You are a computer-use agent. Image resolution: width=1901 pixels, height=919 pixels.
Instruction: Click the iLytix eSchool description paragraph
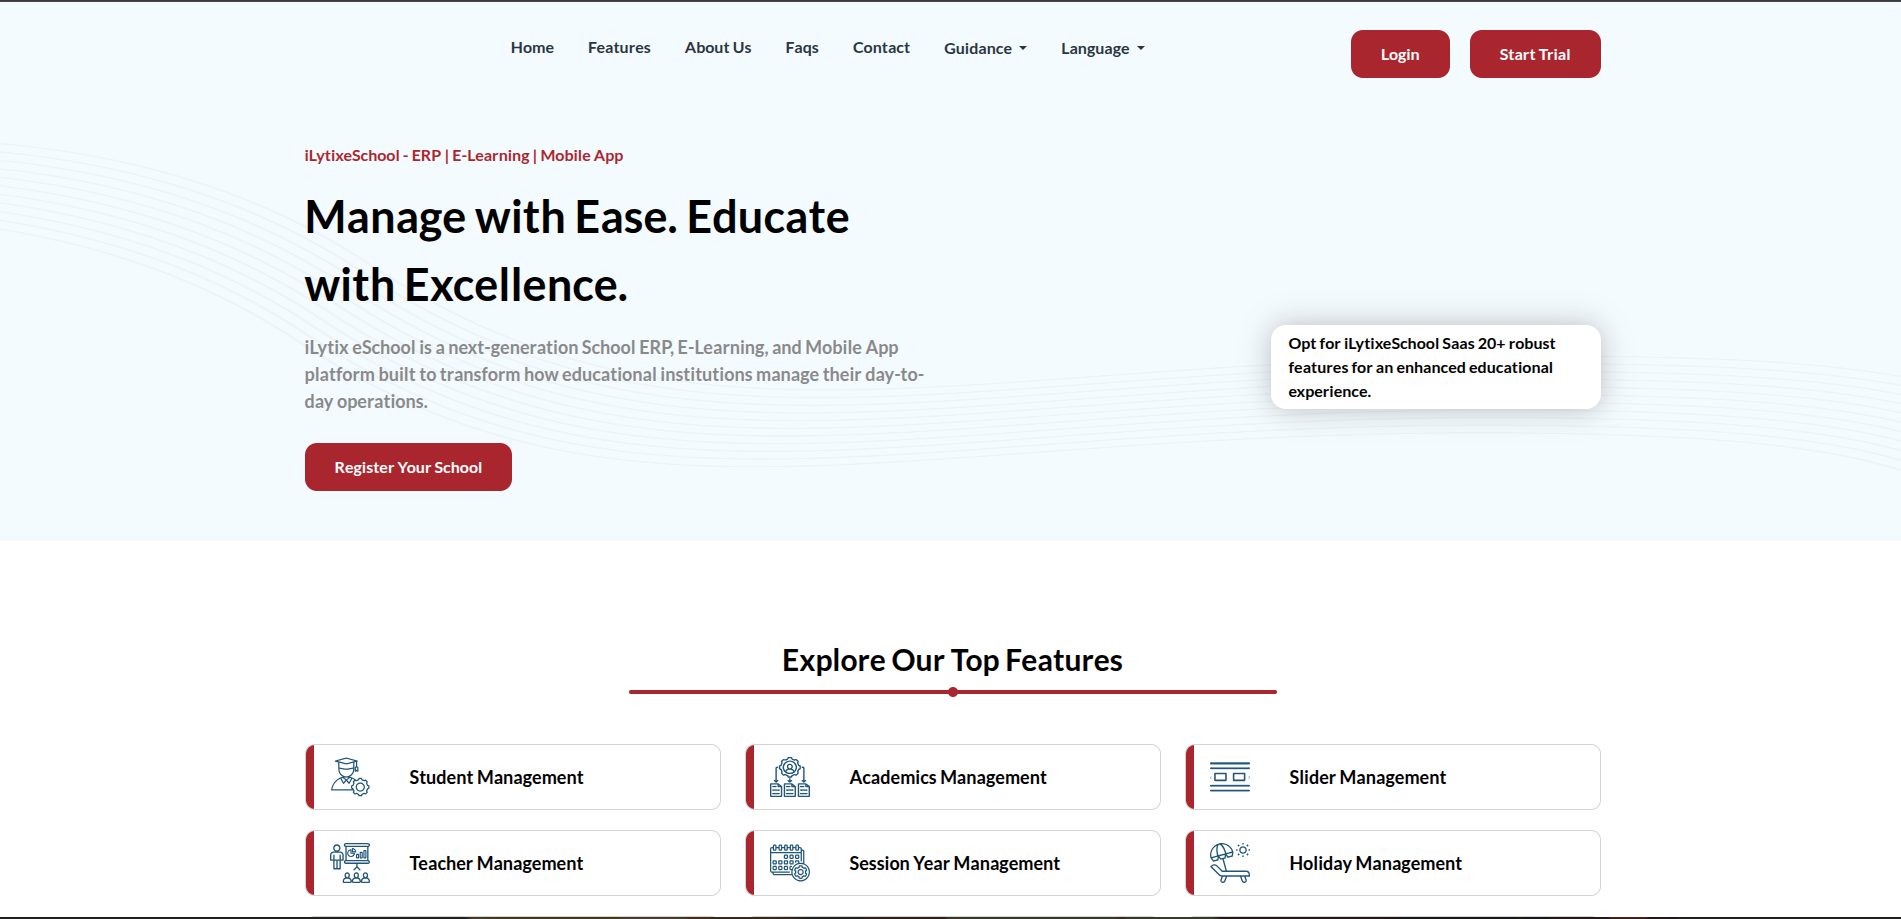point(614,374)
